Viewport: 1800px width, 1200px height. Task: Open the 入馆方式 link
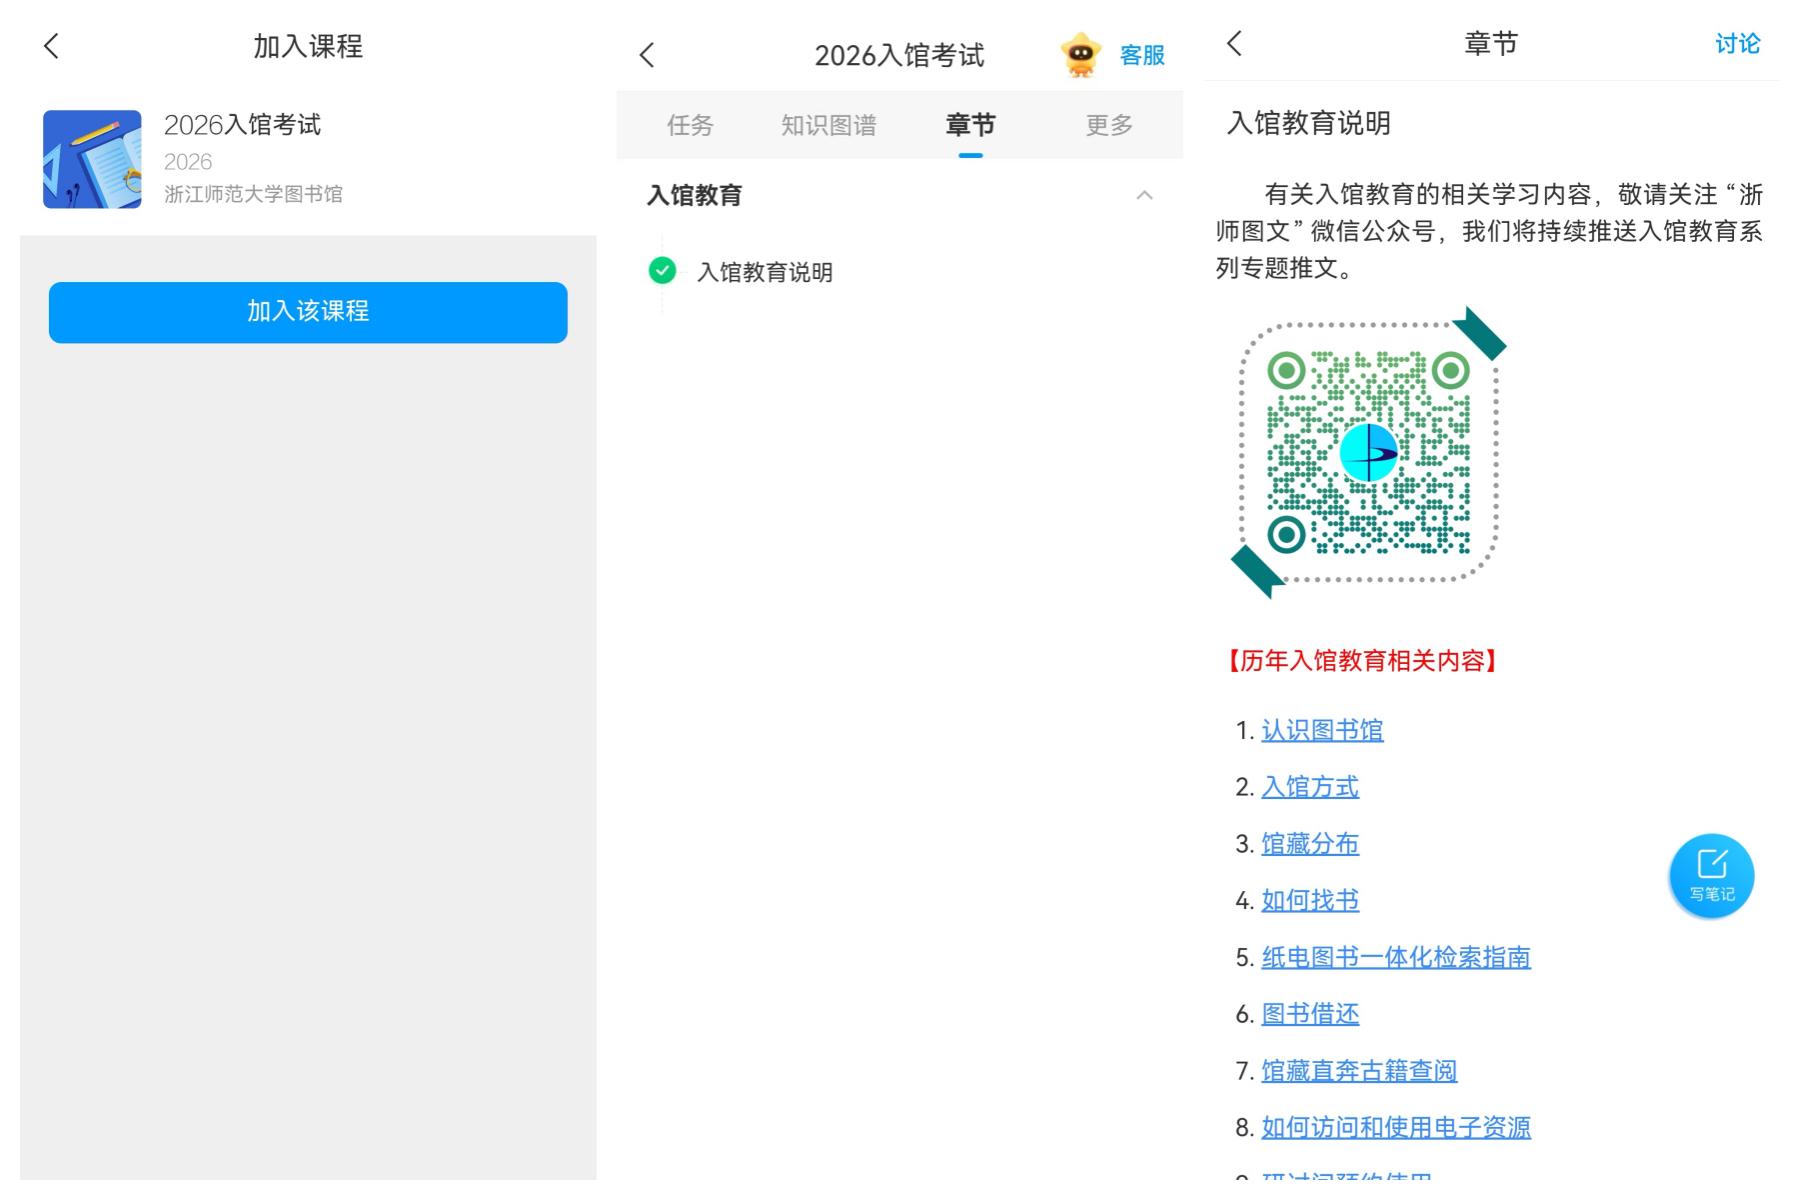1310,787
